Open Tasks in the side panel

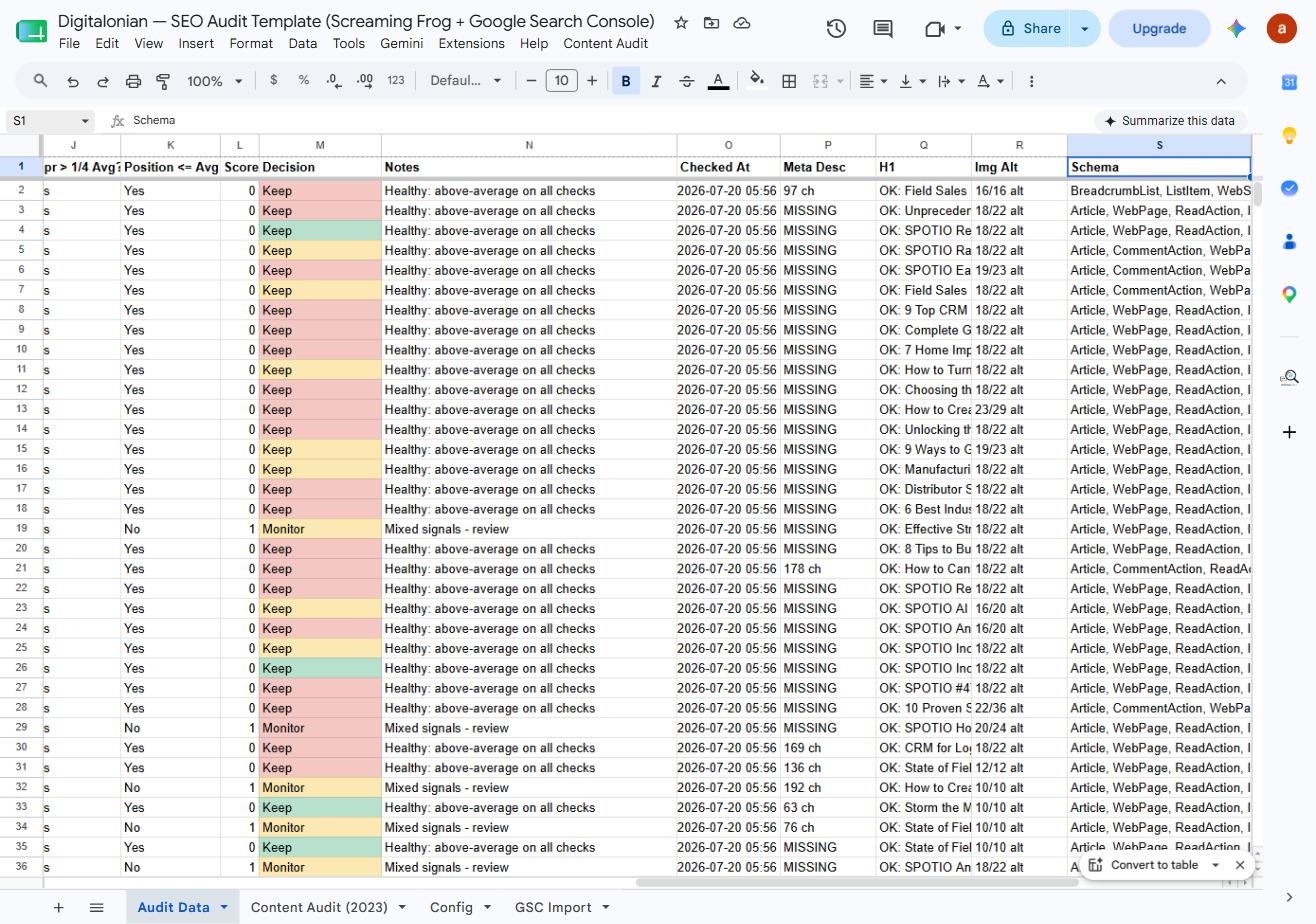tap(1289, 188)
